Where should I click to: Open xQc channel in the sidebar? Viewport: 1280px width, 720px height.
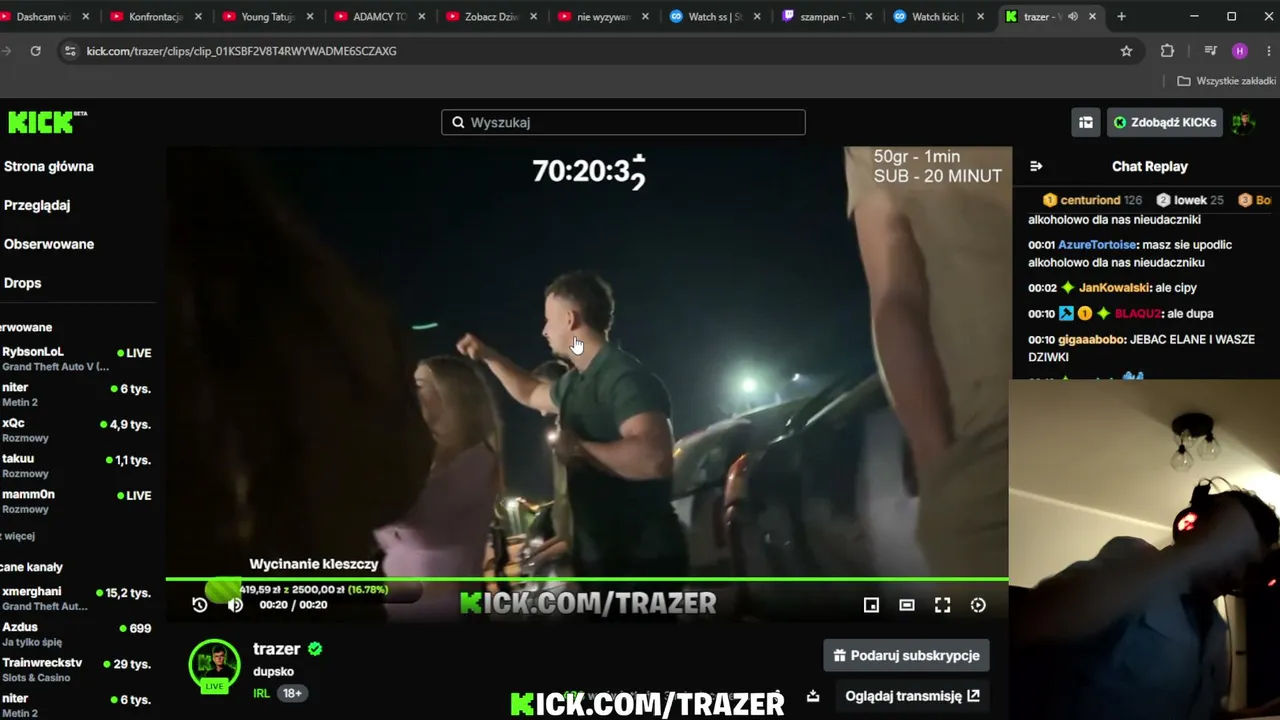click(x=77, y=430)
